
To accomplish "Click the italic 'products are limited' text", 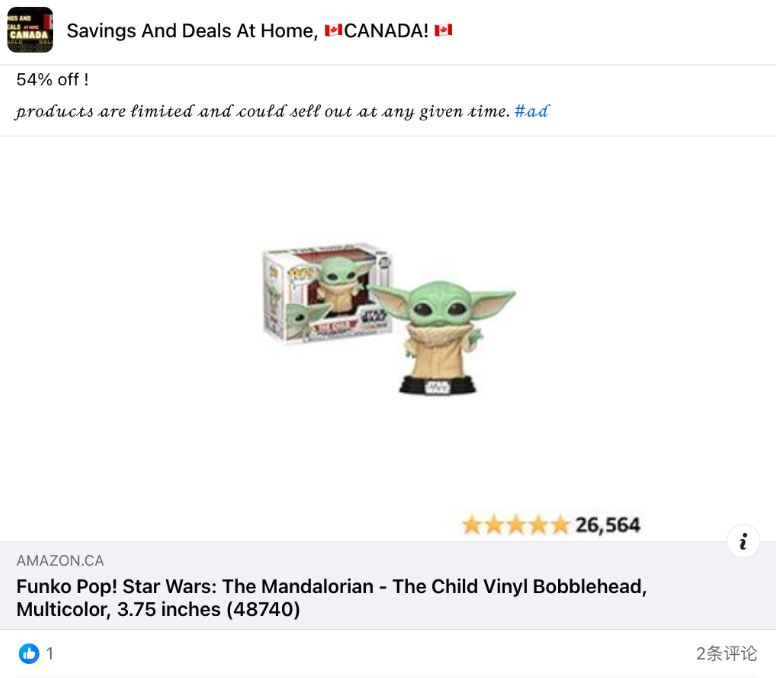I will coord(263,111).
